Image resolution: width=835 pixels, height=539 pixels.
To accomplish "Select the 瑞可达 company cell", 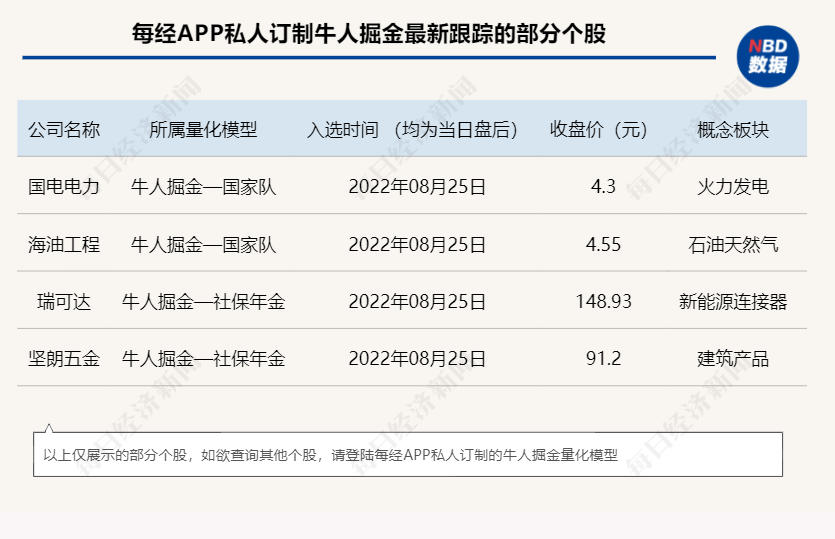I will pyautogui.click(x=64, y=302).
